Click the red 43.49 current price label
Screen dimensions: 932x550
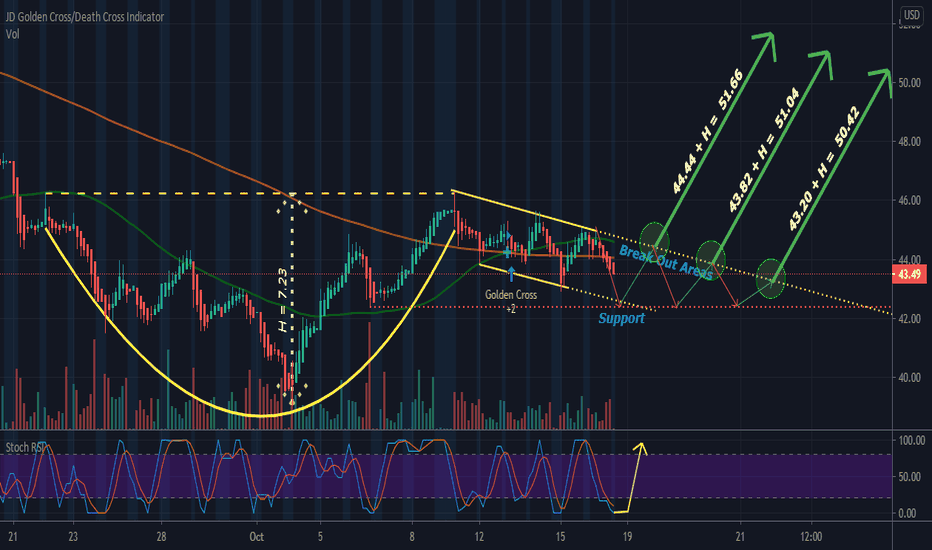pos(909,274)
